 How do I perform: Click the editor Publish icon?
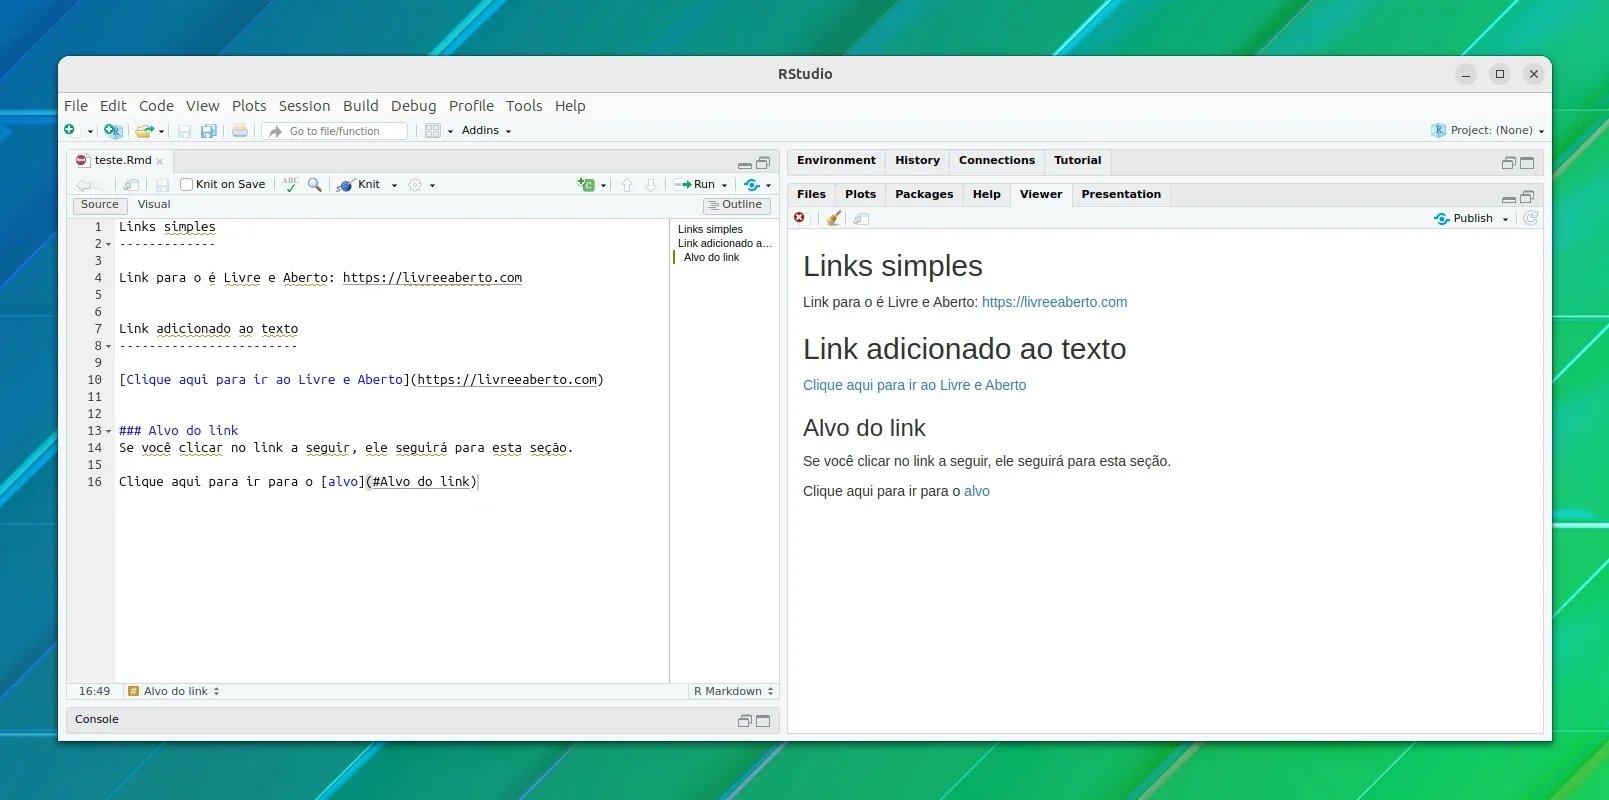[x=752, y=185]
